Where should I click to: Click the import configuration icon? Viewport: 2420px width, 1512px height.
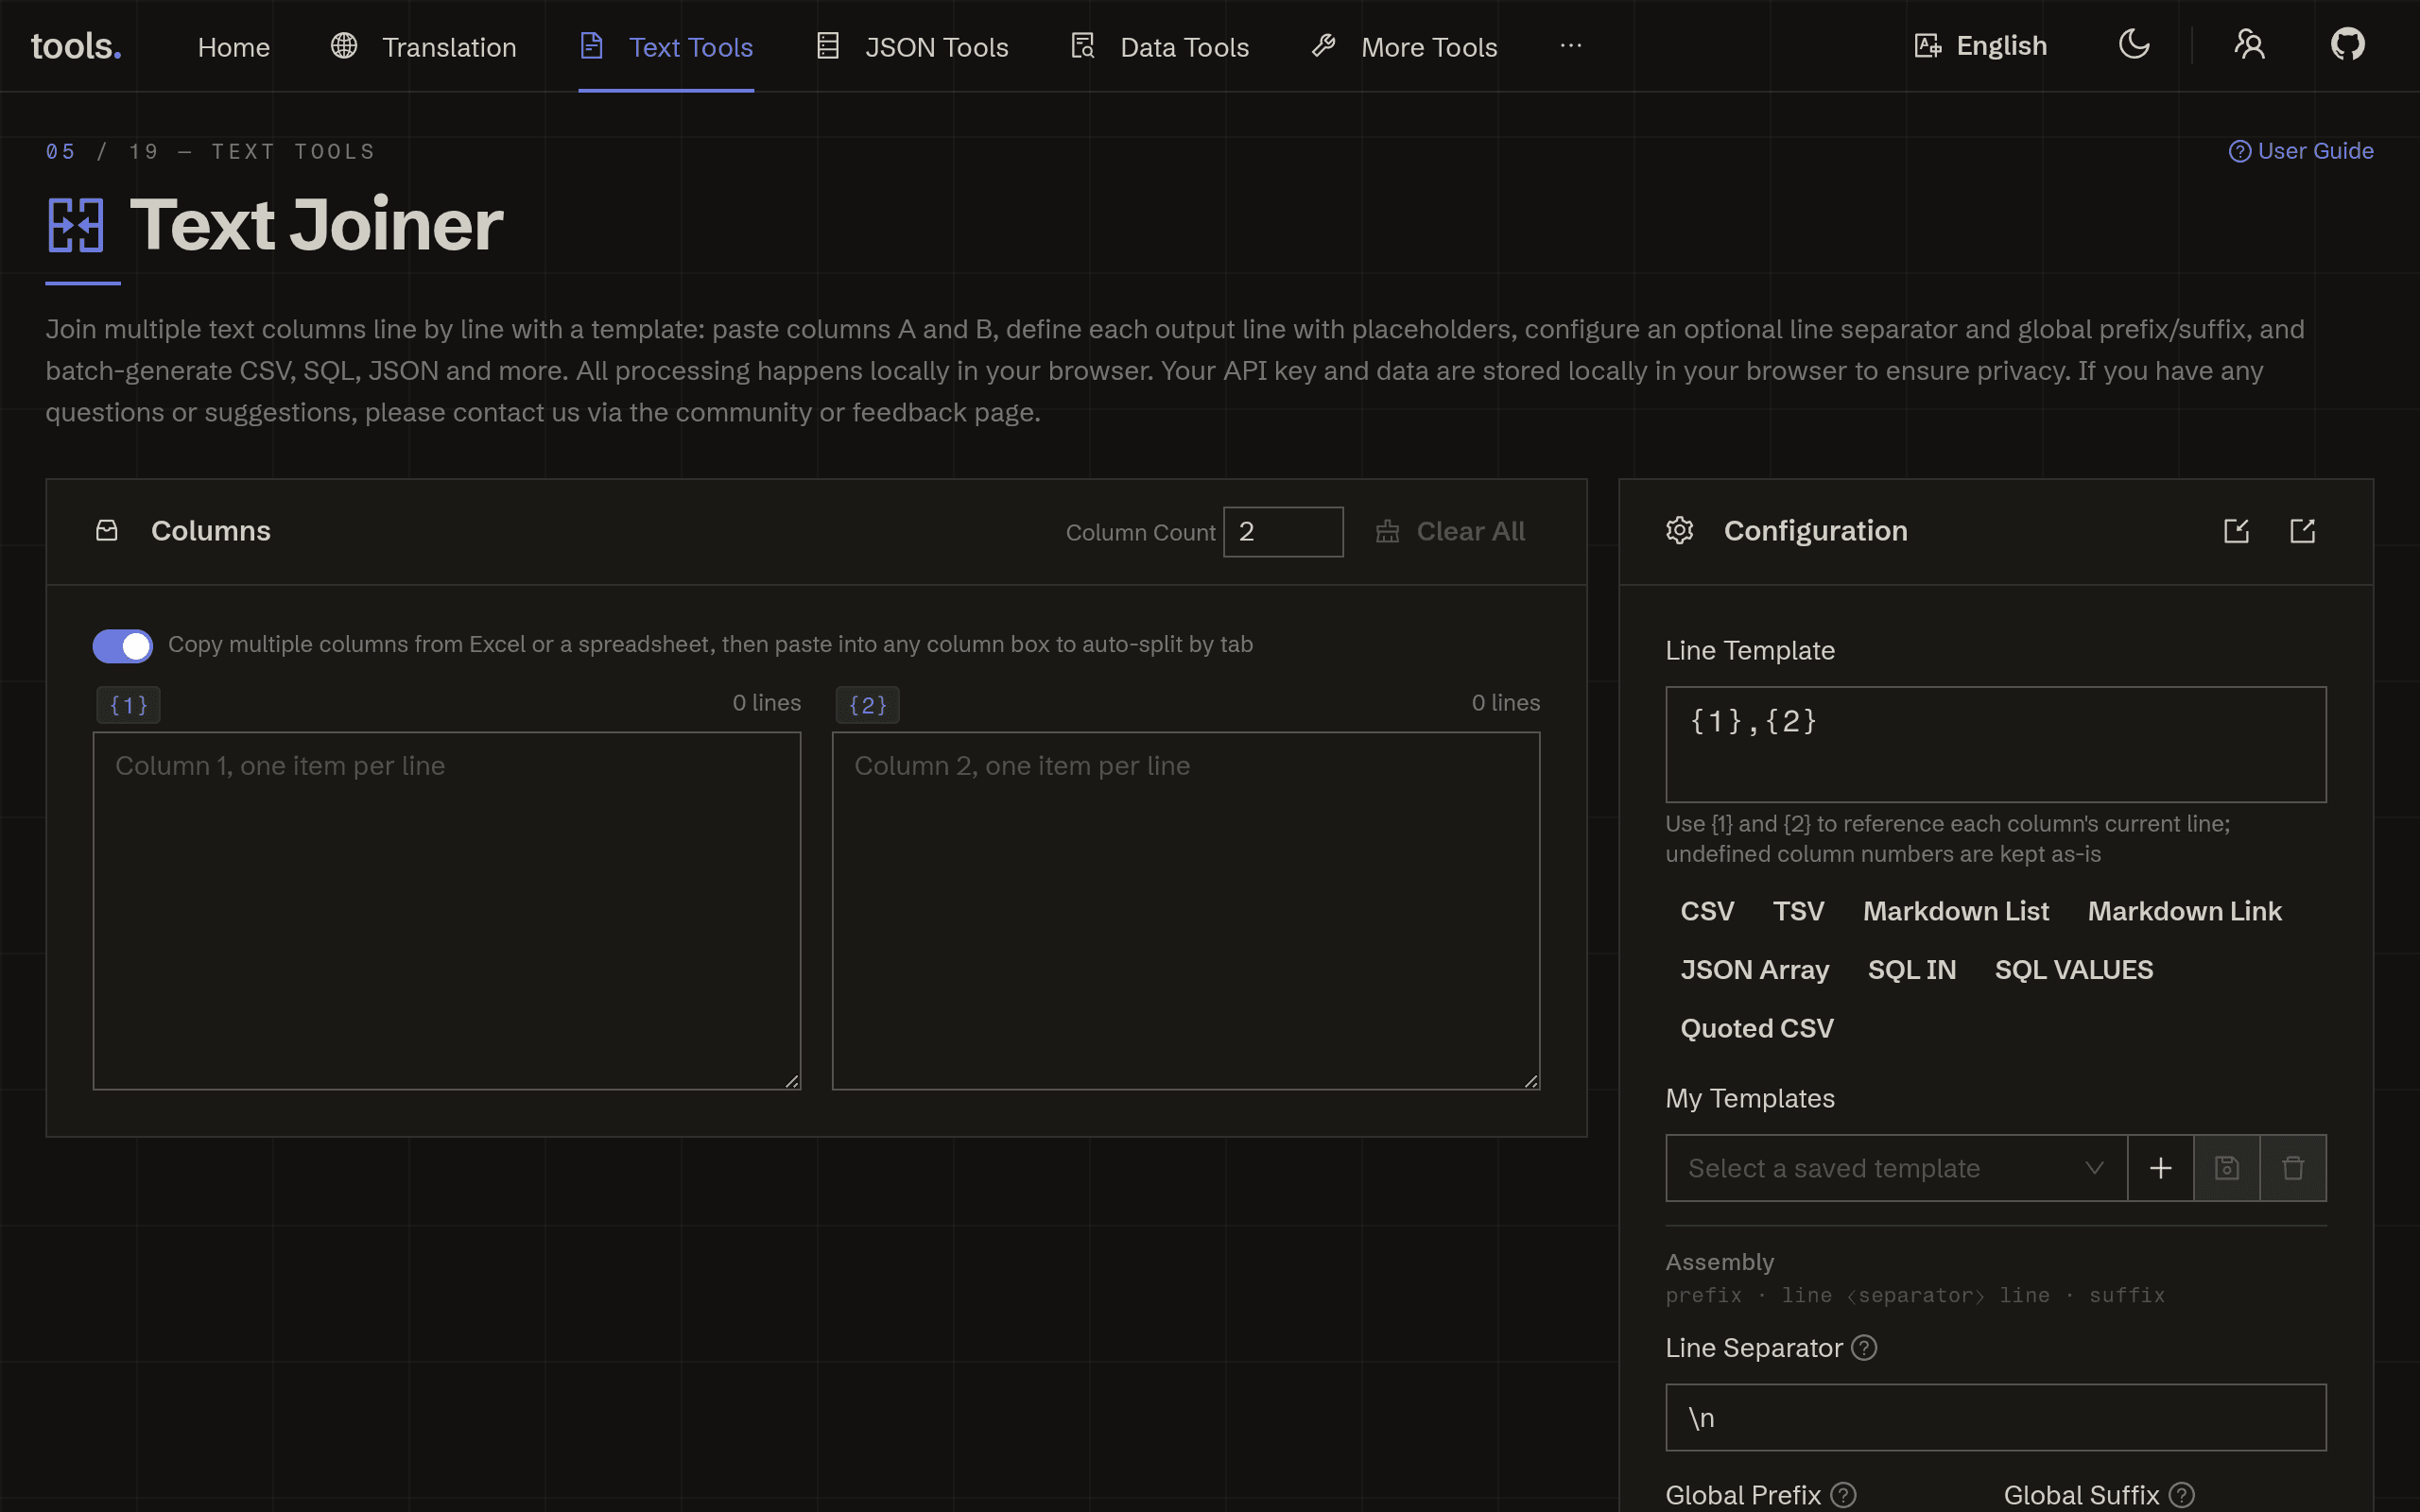click(x=2237, y=531)
